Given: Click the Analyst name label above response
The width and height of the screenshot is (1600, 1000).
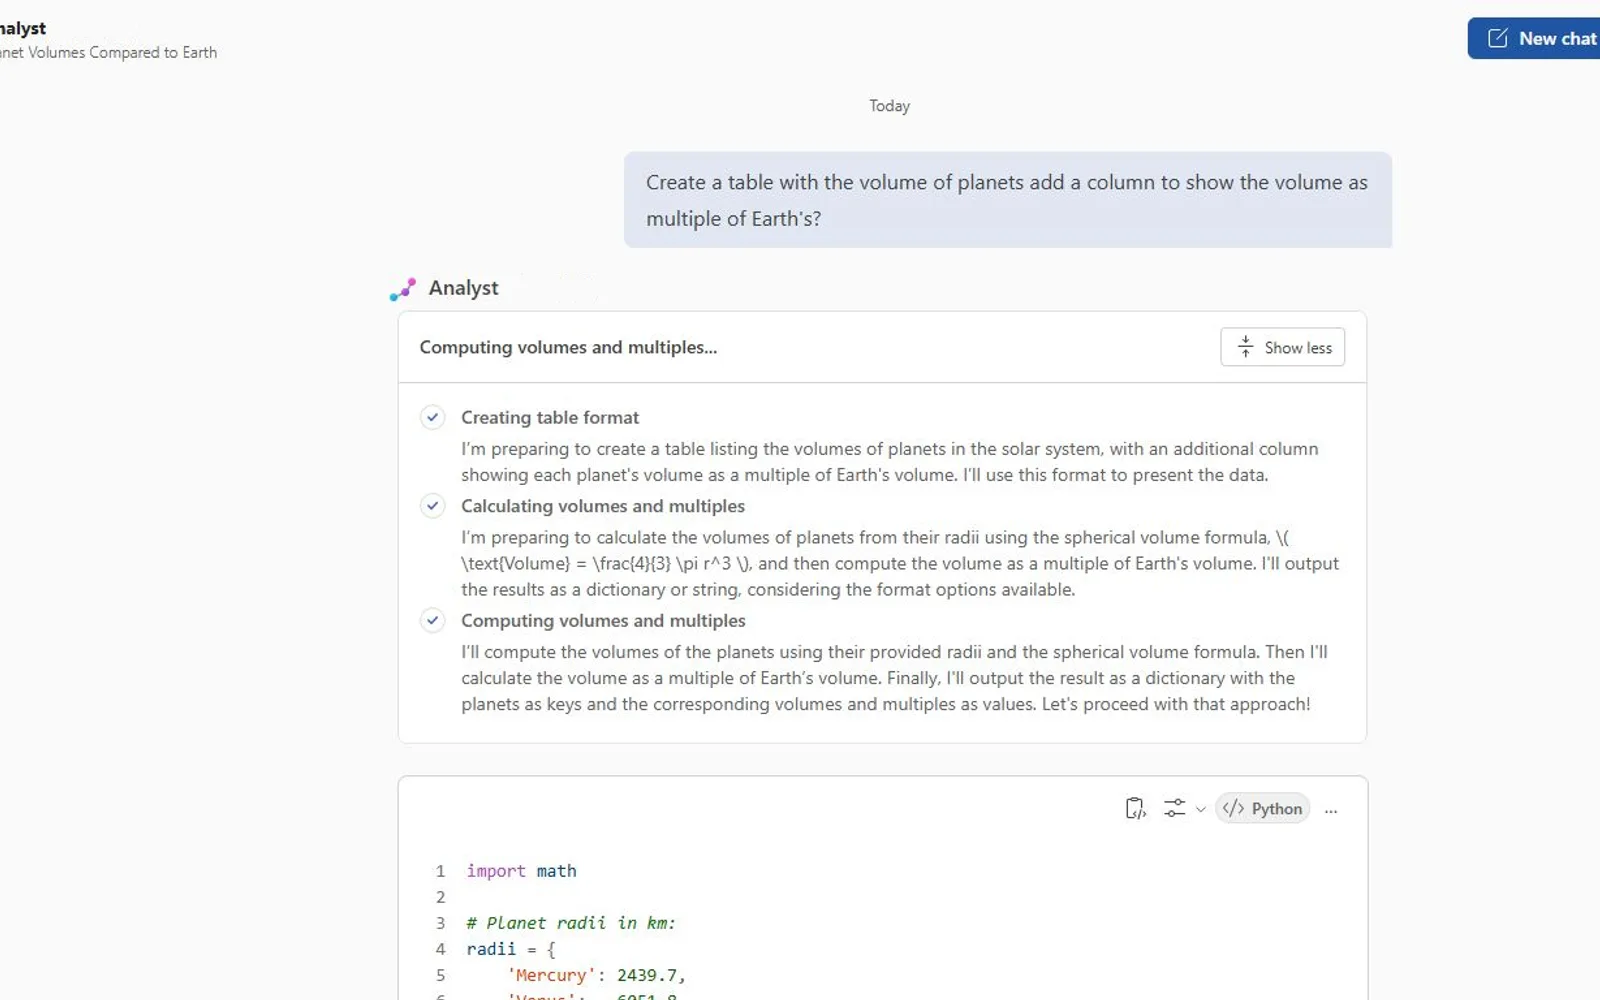Looking at the screenshot, I should pos(463,288).
